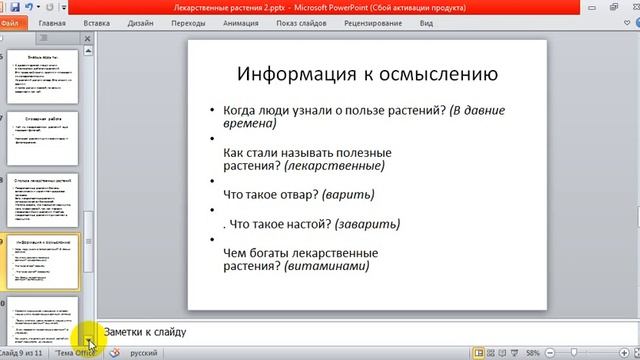Click the thumbnail panel scroll down arrow
Viewport: 640px width, 360px height.
point(88,340)
